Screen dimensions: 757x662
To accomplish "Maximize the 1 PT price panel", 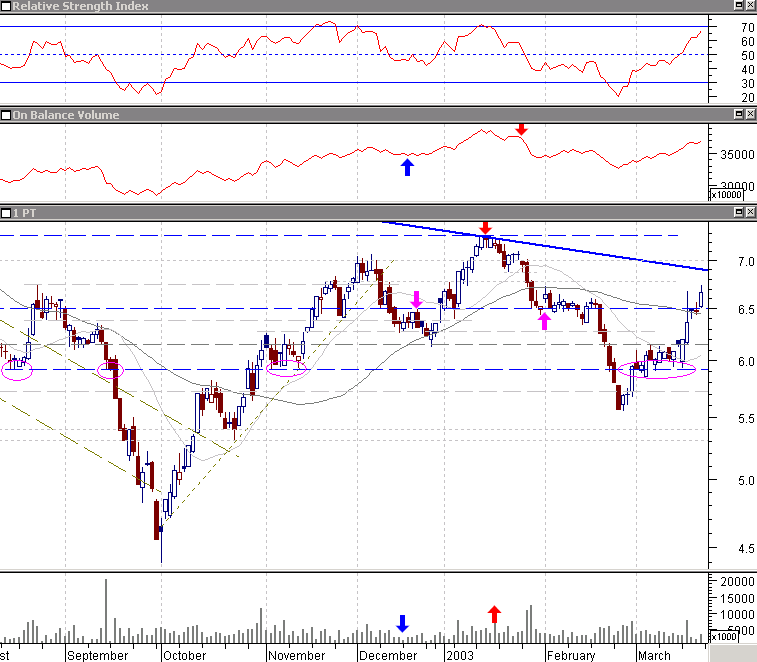I will point(739,212).
